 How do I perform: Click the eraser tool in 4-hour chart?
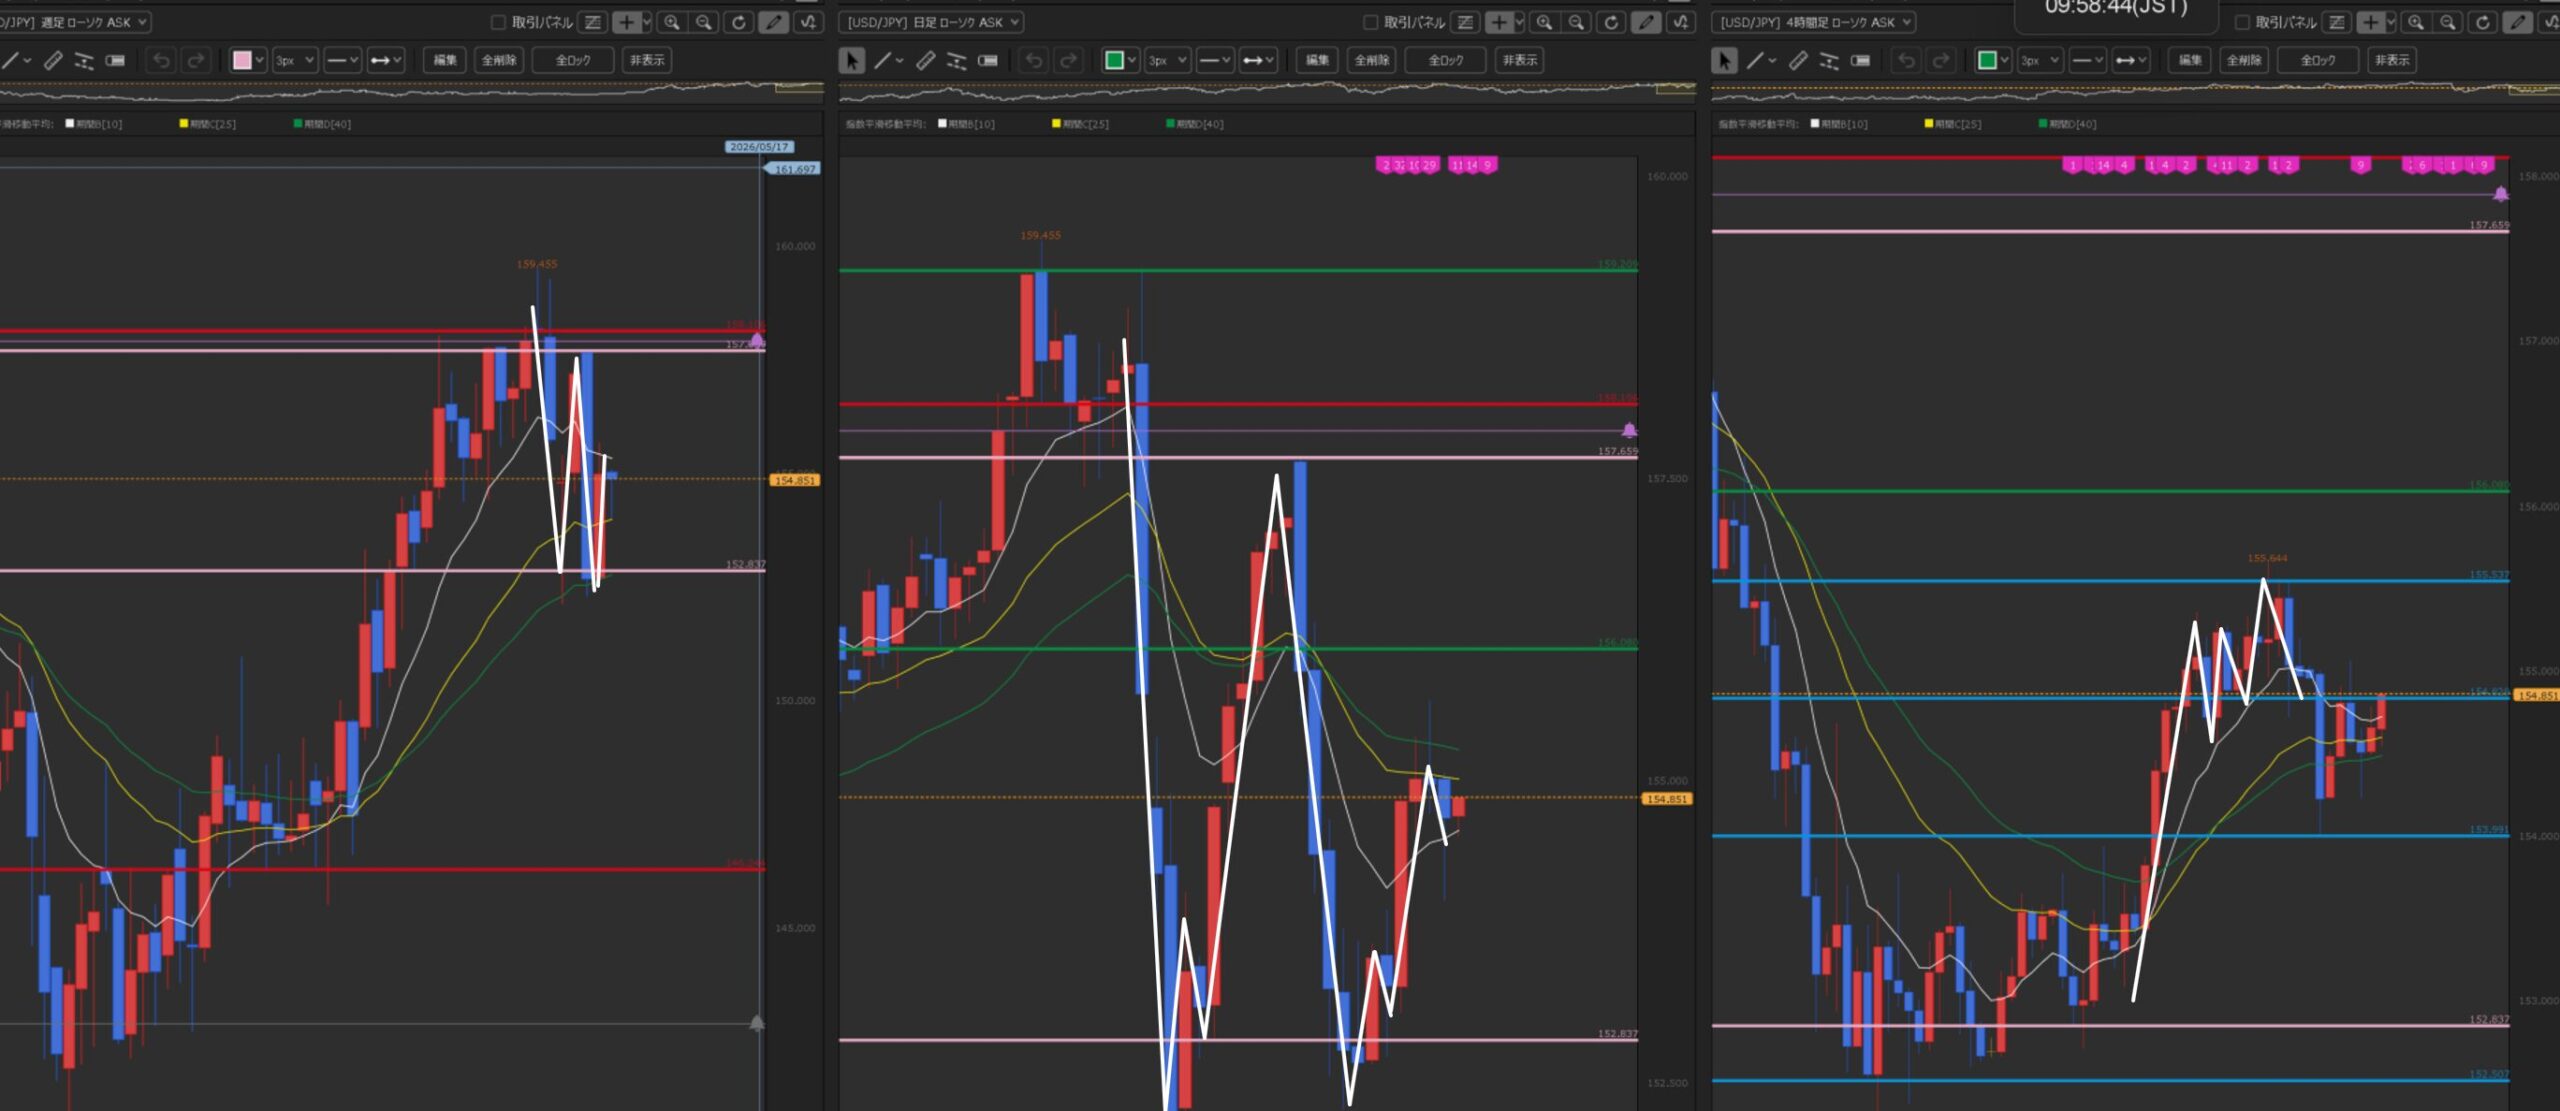(x=1860, y=61)
